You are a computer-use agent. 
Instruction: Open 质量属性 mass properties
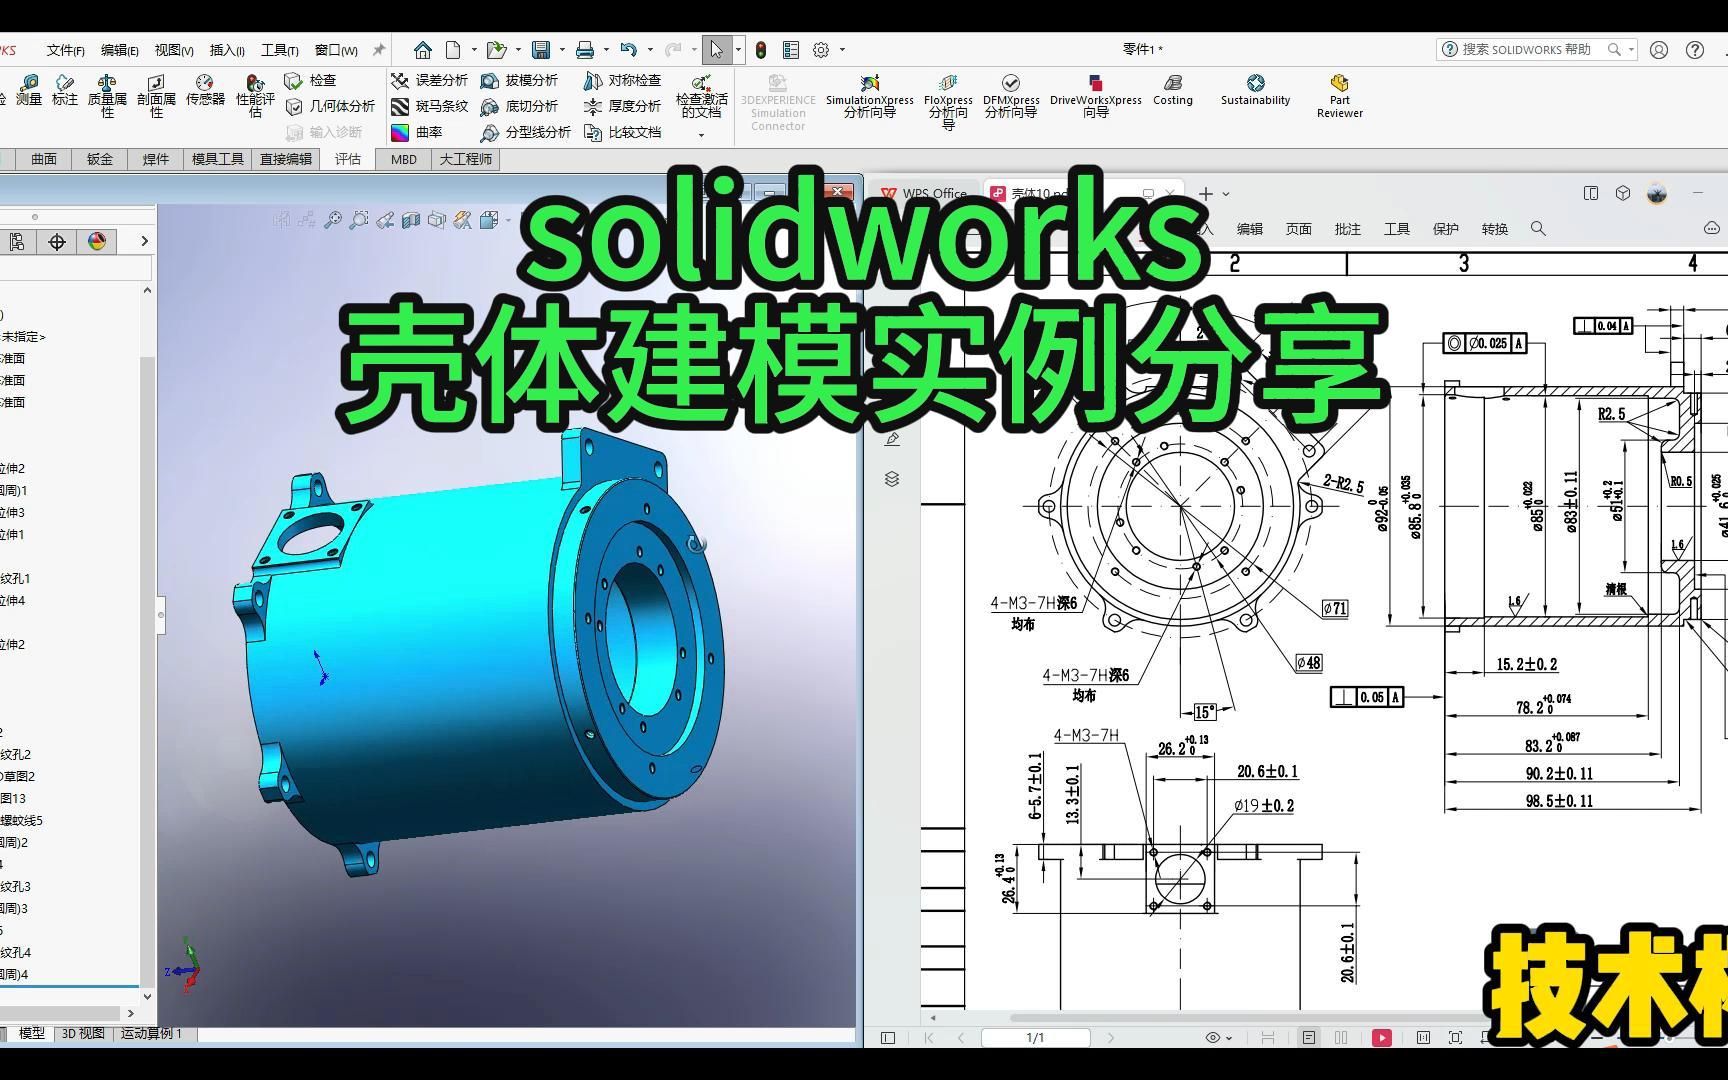click(x=107, y=96)
